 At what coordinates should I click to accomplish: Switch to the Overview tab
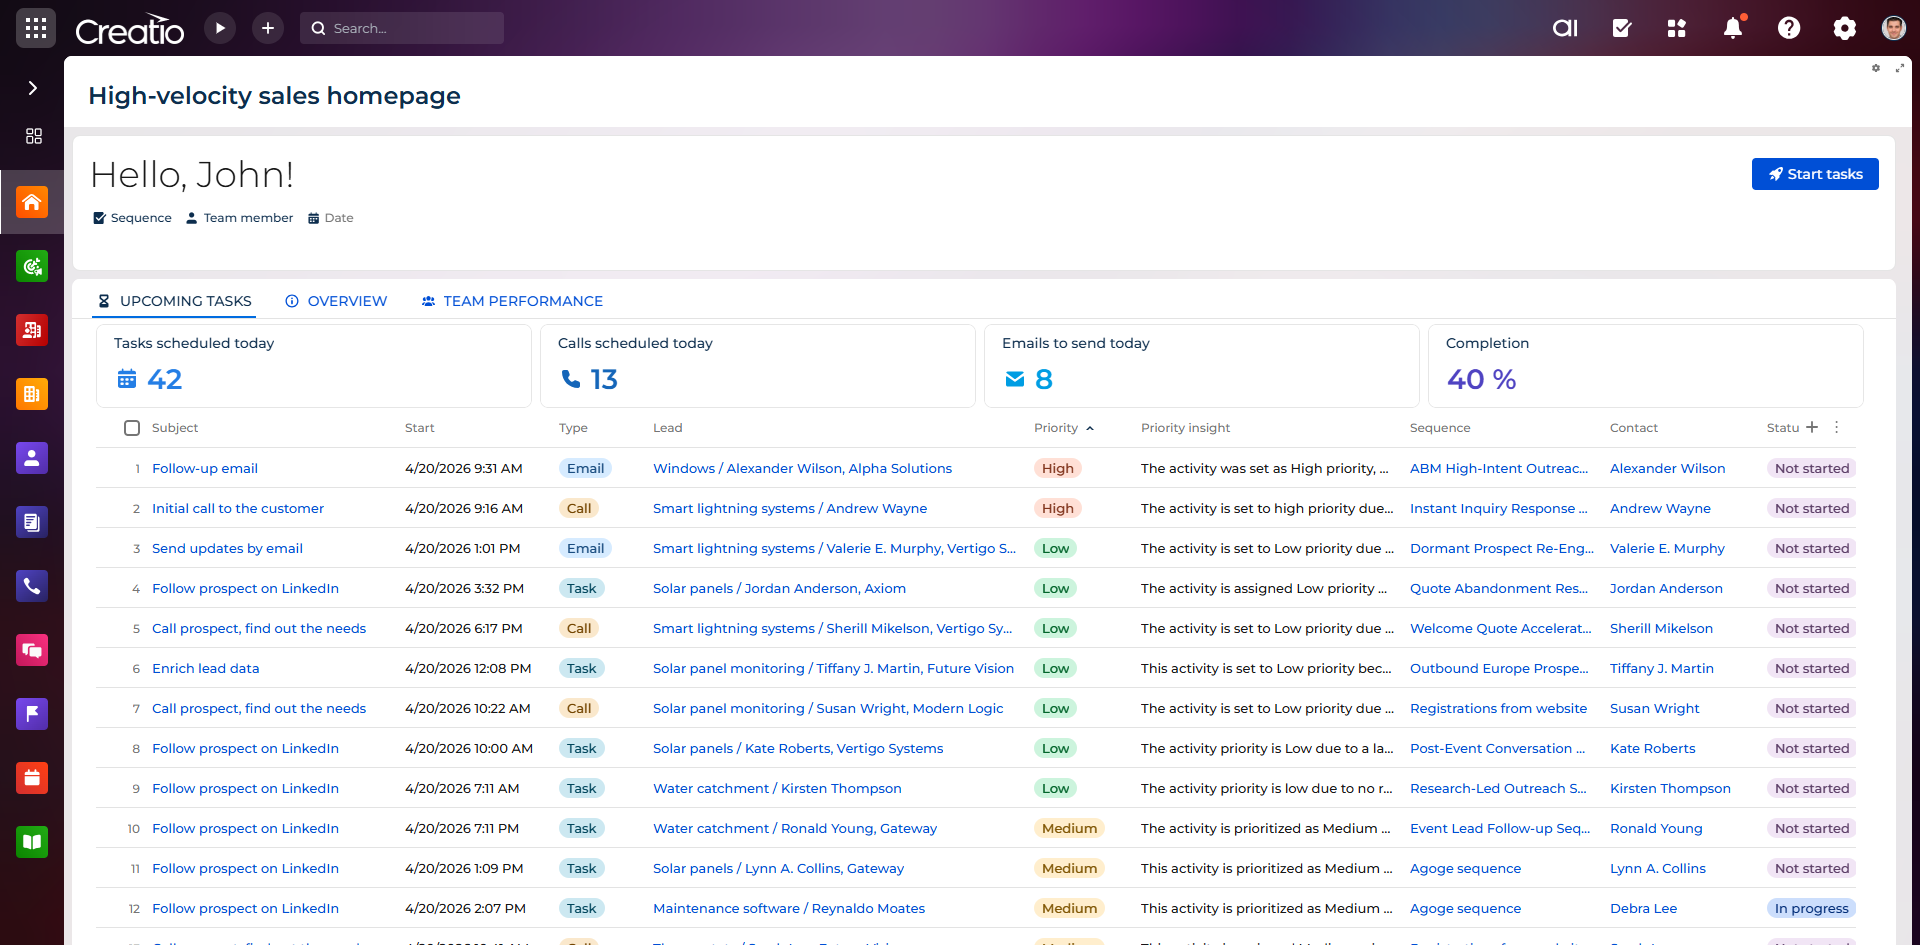tap(336, 301)
